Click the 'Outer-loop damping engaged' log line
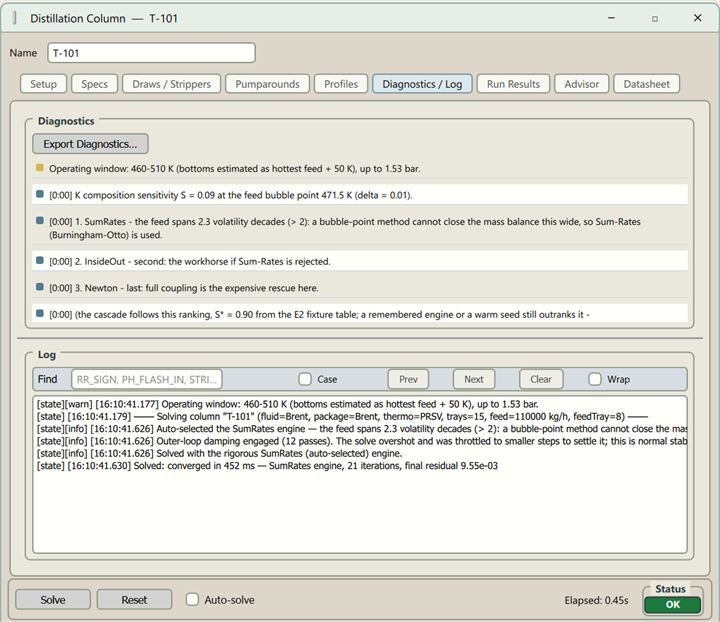Screen dimensions: 720x622 point(361,441)
